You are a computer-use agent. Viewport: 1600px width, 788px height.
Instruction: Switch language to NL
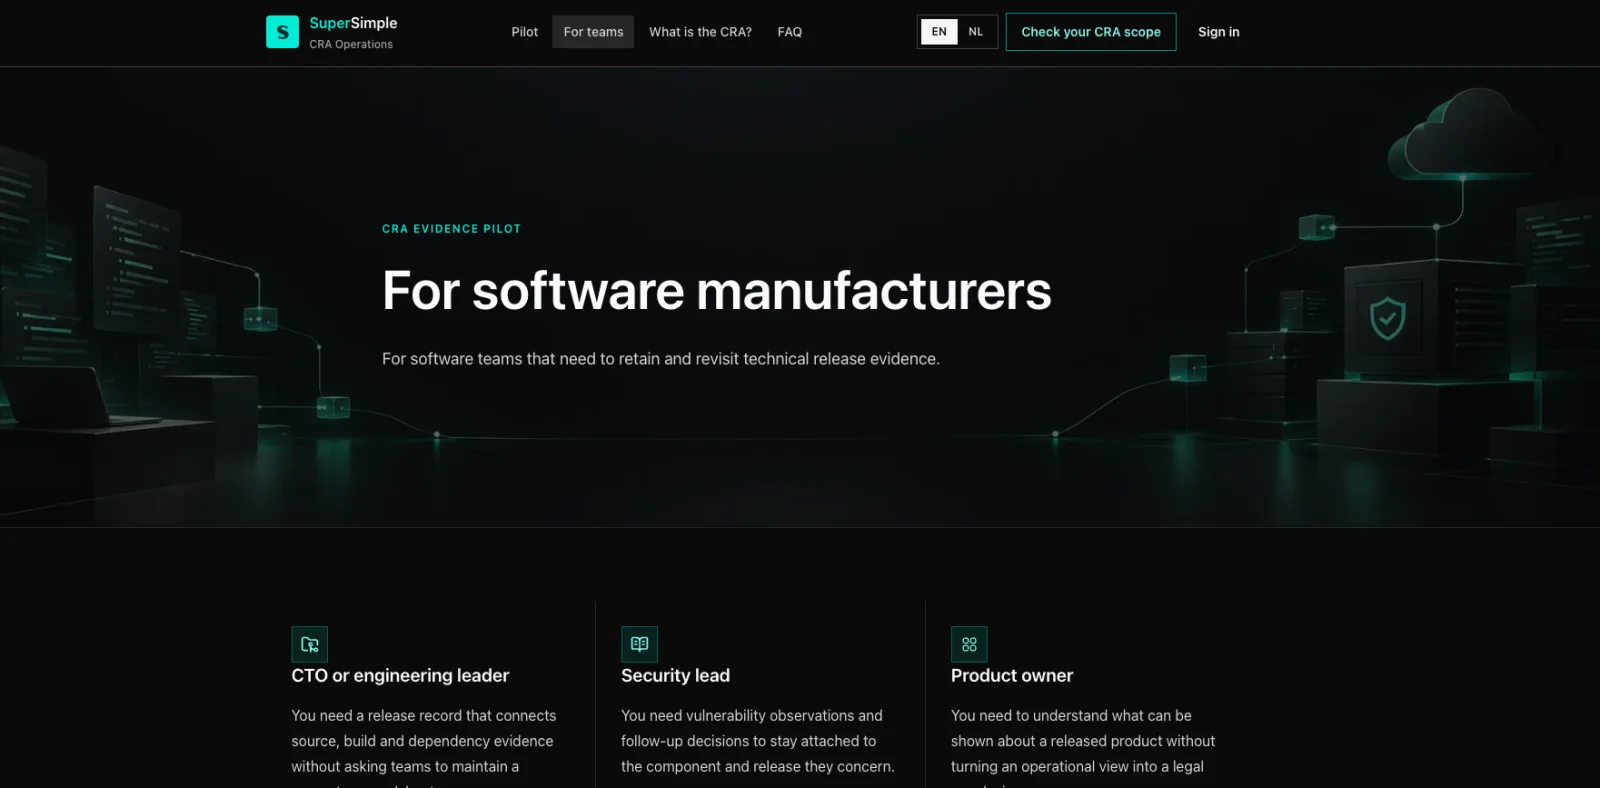tap(976, 32)
